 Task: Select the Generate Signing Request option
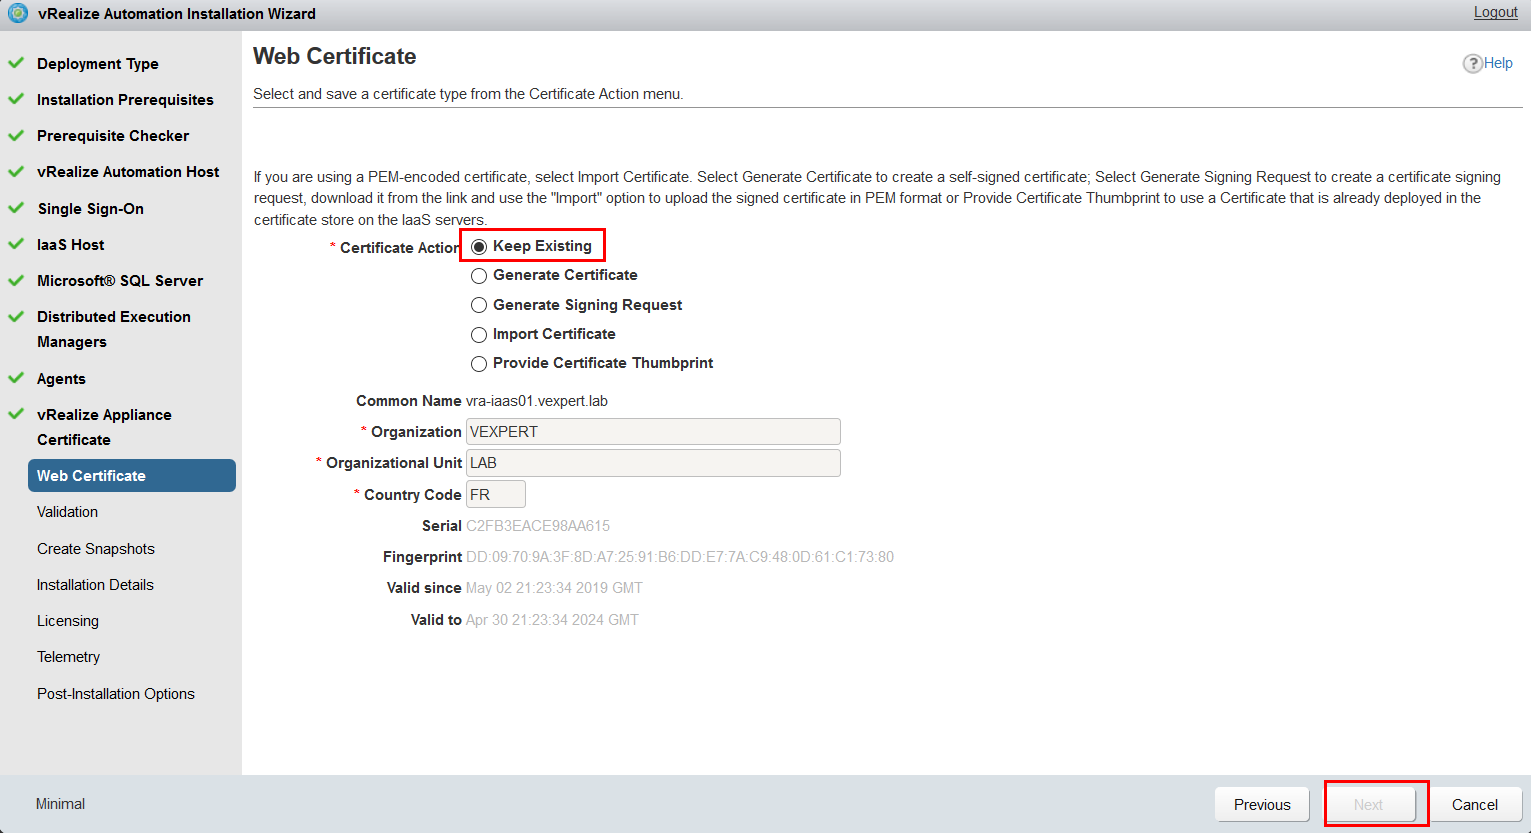[x=479, y=305]
